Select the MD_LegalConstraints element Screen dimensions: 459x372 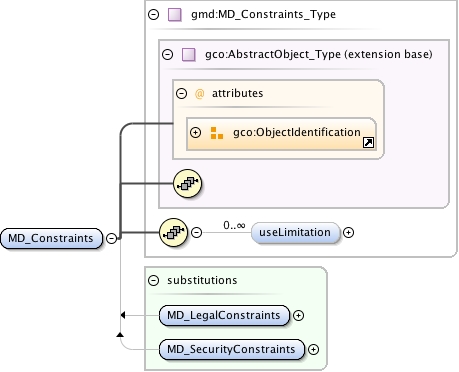point(224,315)
